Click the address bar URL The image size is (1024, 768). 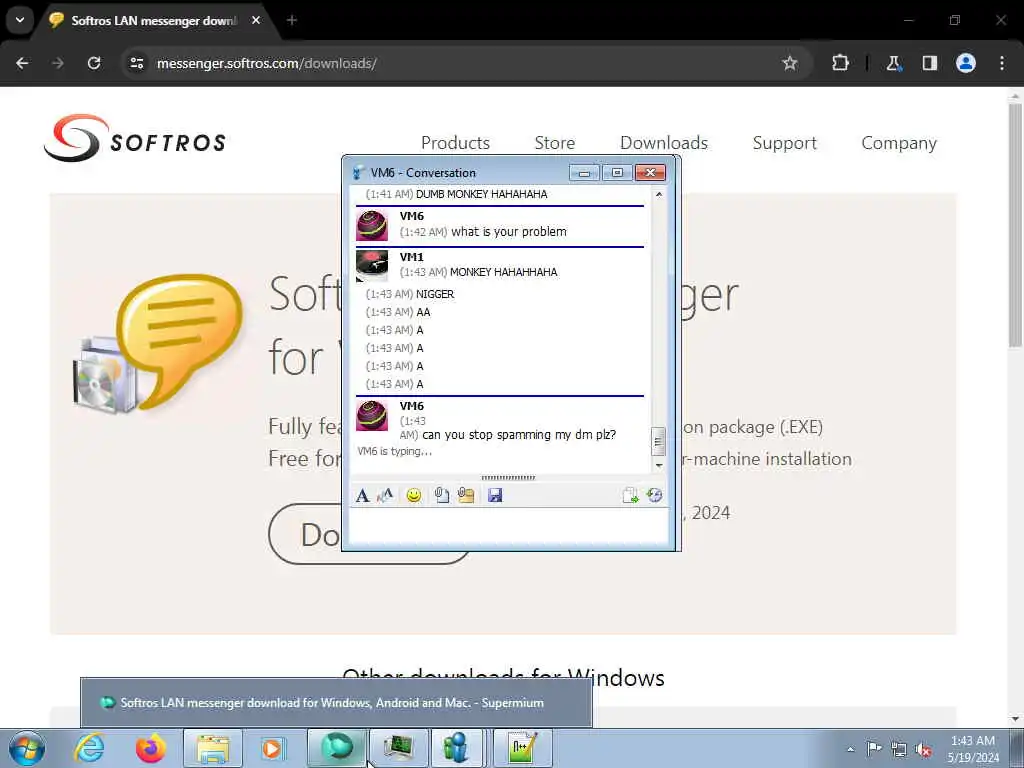[266, 63]
